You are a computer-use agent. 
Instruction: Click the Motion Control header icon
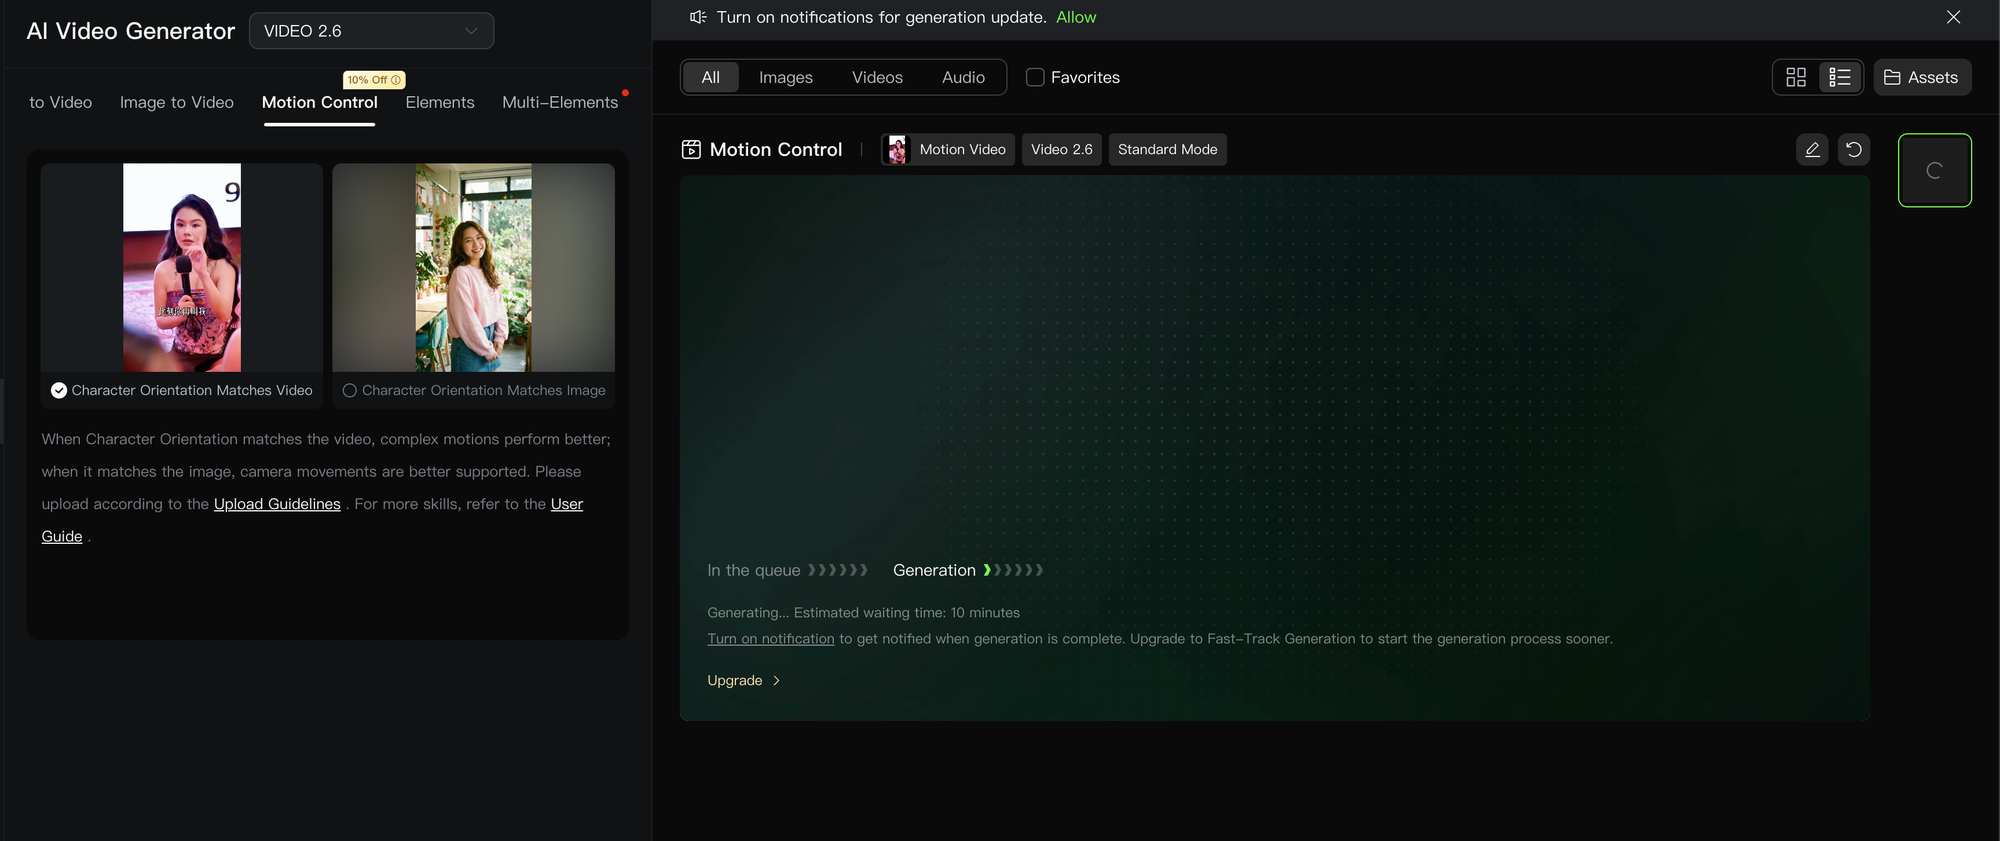tap(691, 149)
